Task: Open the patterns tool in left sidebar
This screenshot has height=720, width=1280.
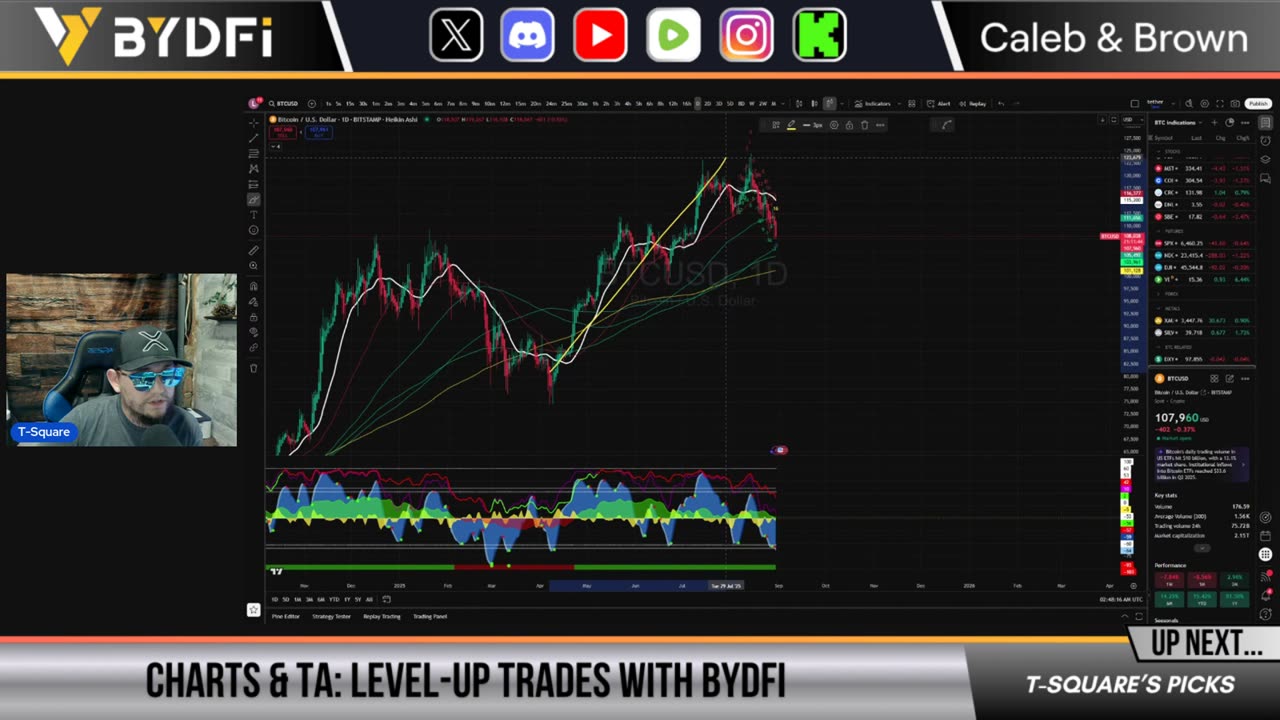Action: click(254, 168)
